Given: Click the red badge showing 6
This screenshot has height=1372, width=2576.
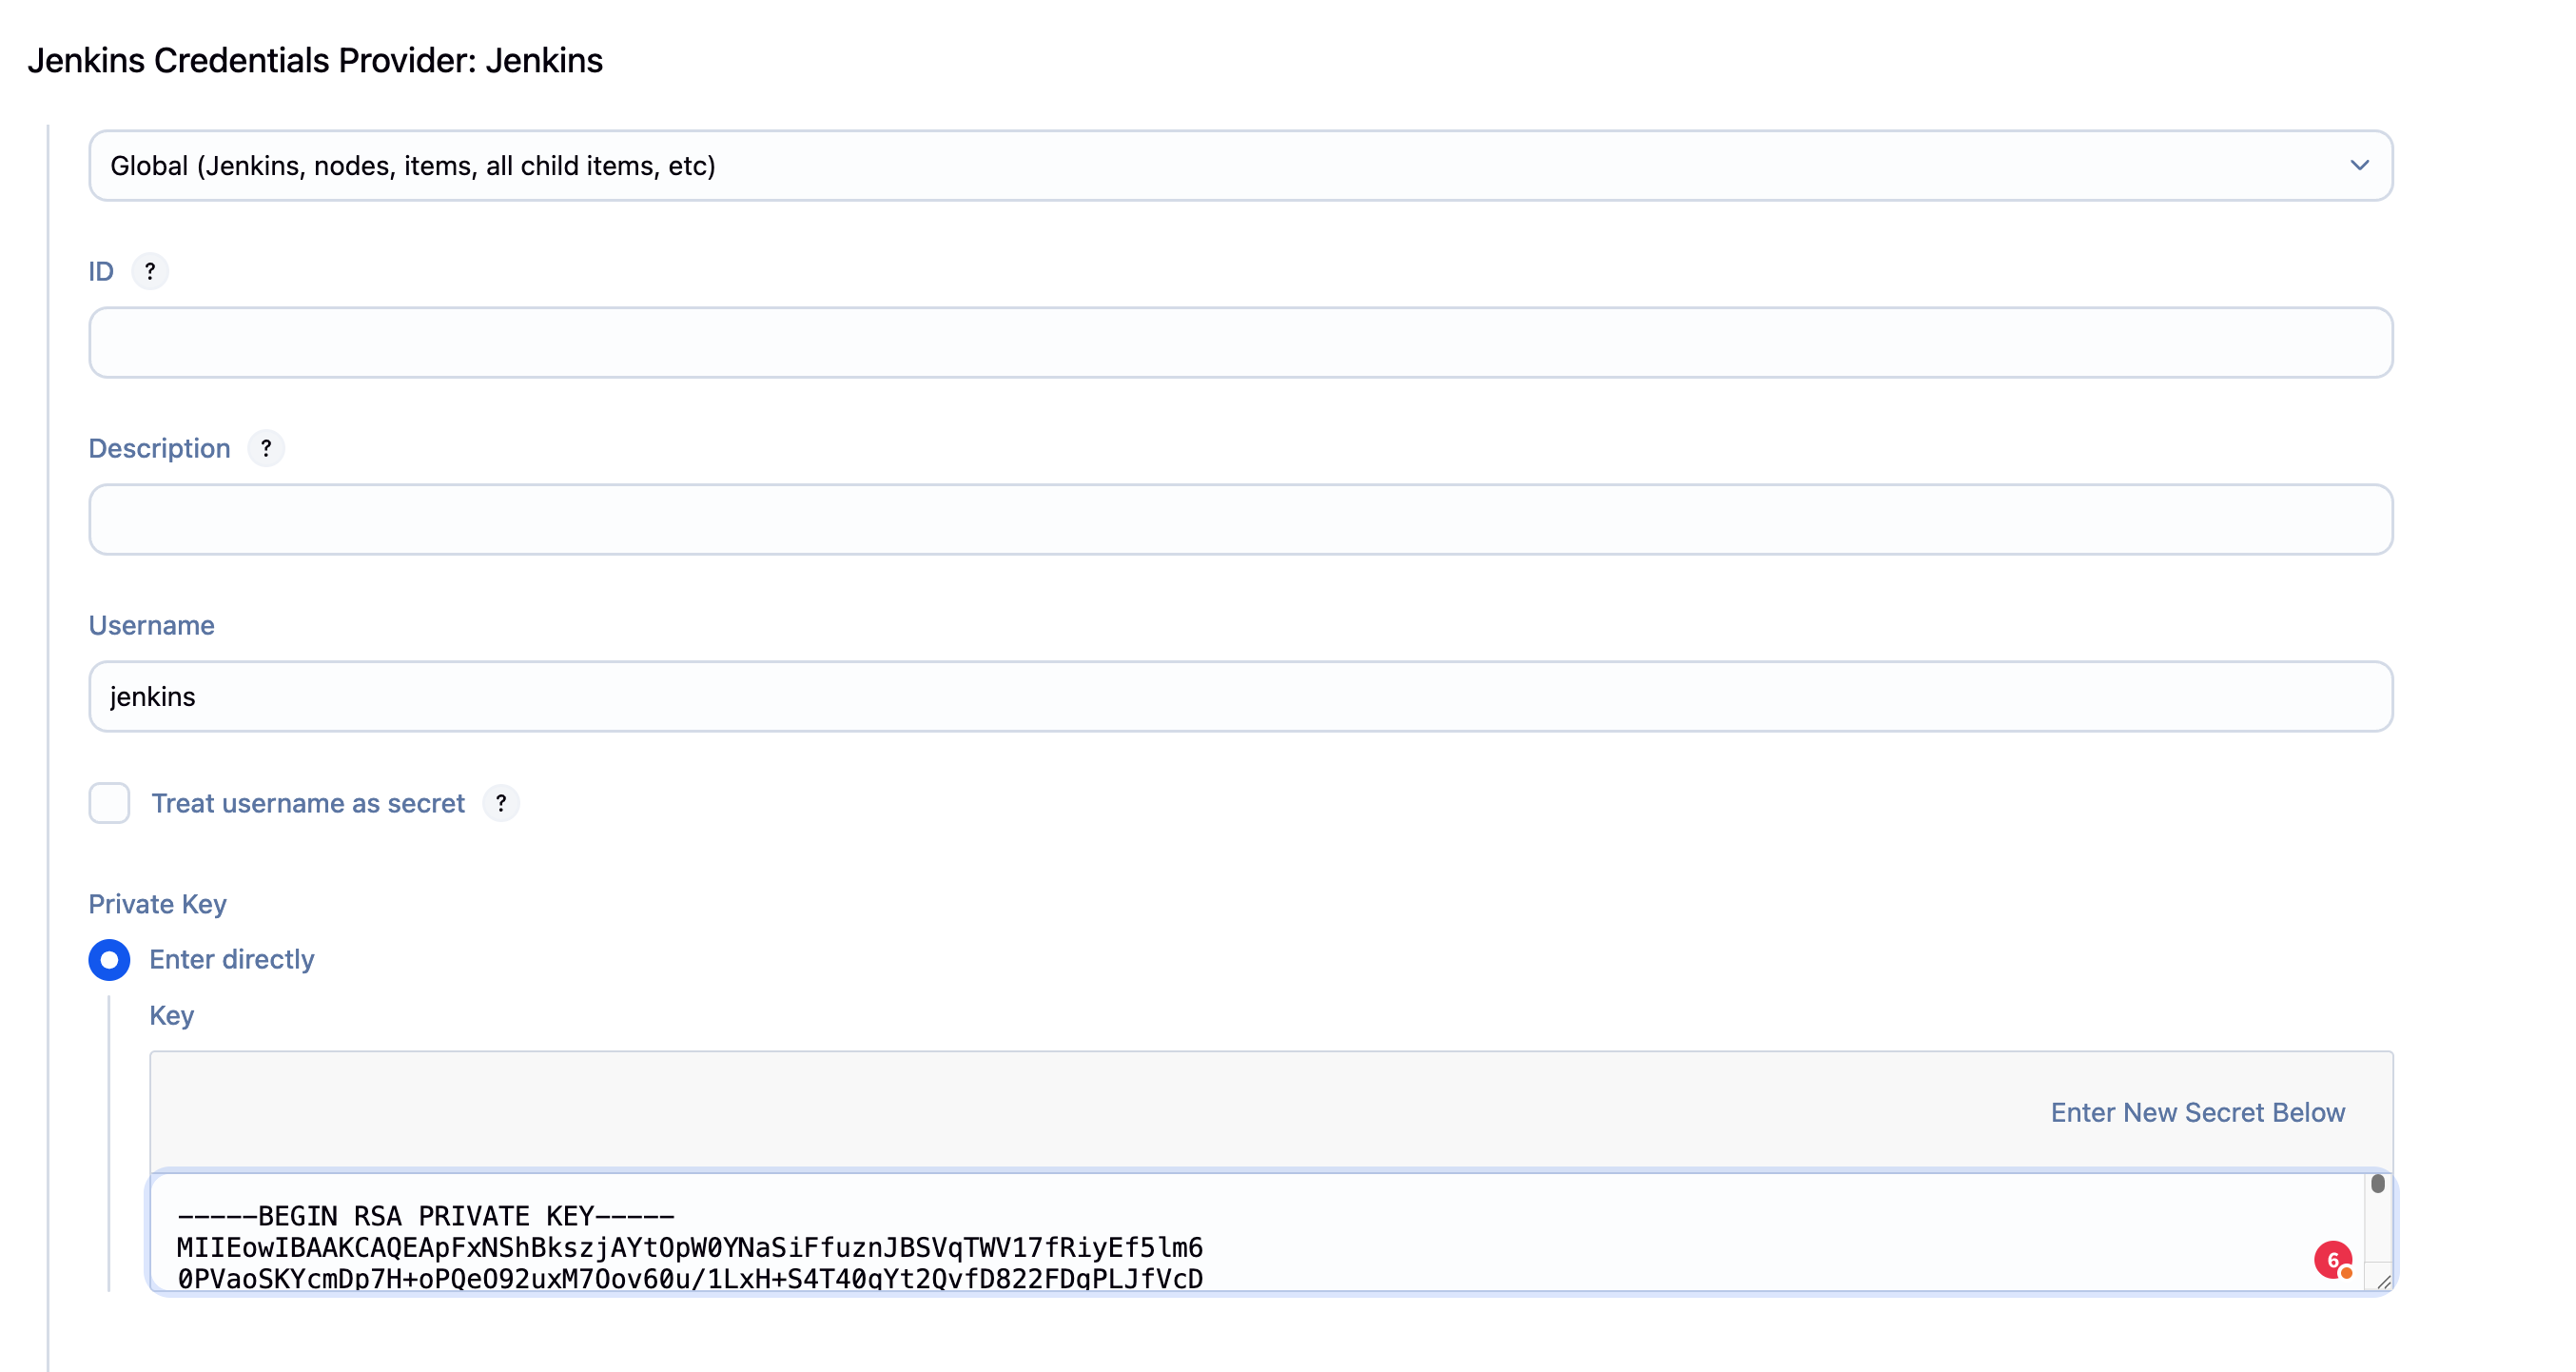Looking at the screenshot, I should tap(2332, 1260).
